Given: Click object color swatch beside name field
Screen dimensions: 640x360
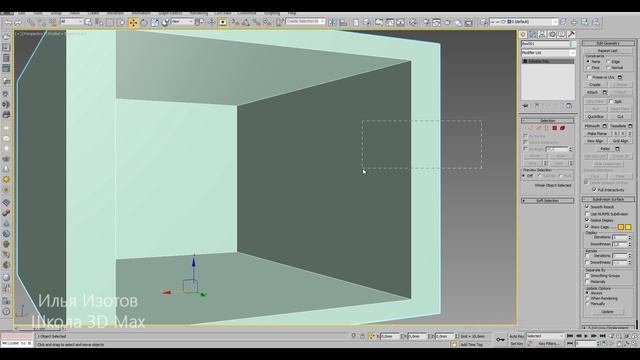Looking at the screenshot, I should tap(573, 44).
